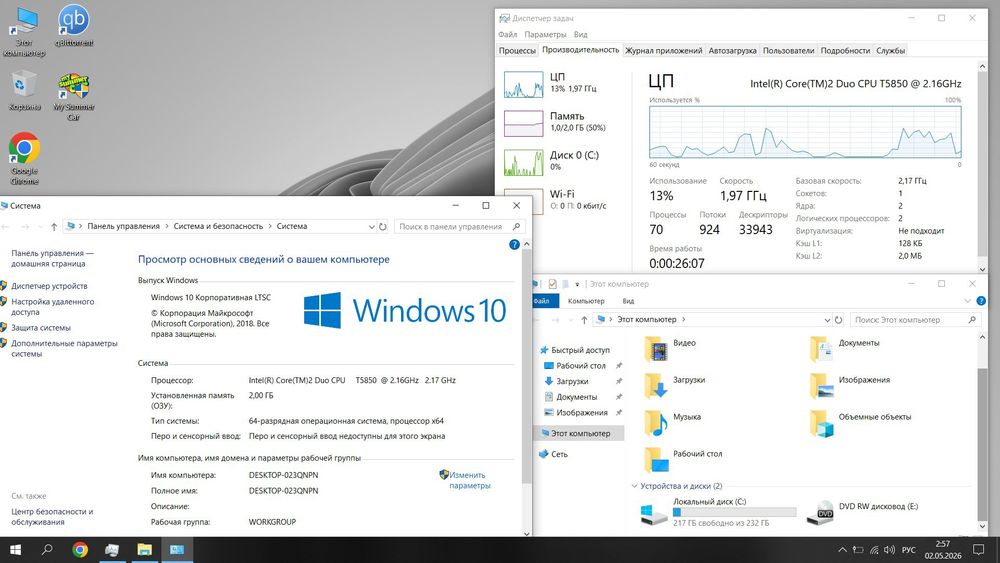Open the Services tab in Task Manager
Image resolution: width=1000 pixels, height=563 pixels.
click(x=890, y=50)
